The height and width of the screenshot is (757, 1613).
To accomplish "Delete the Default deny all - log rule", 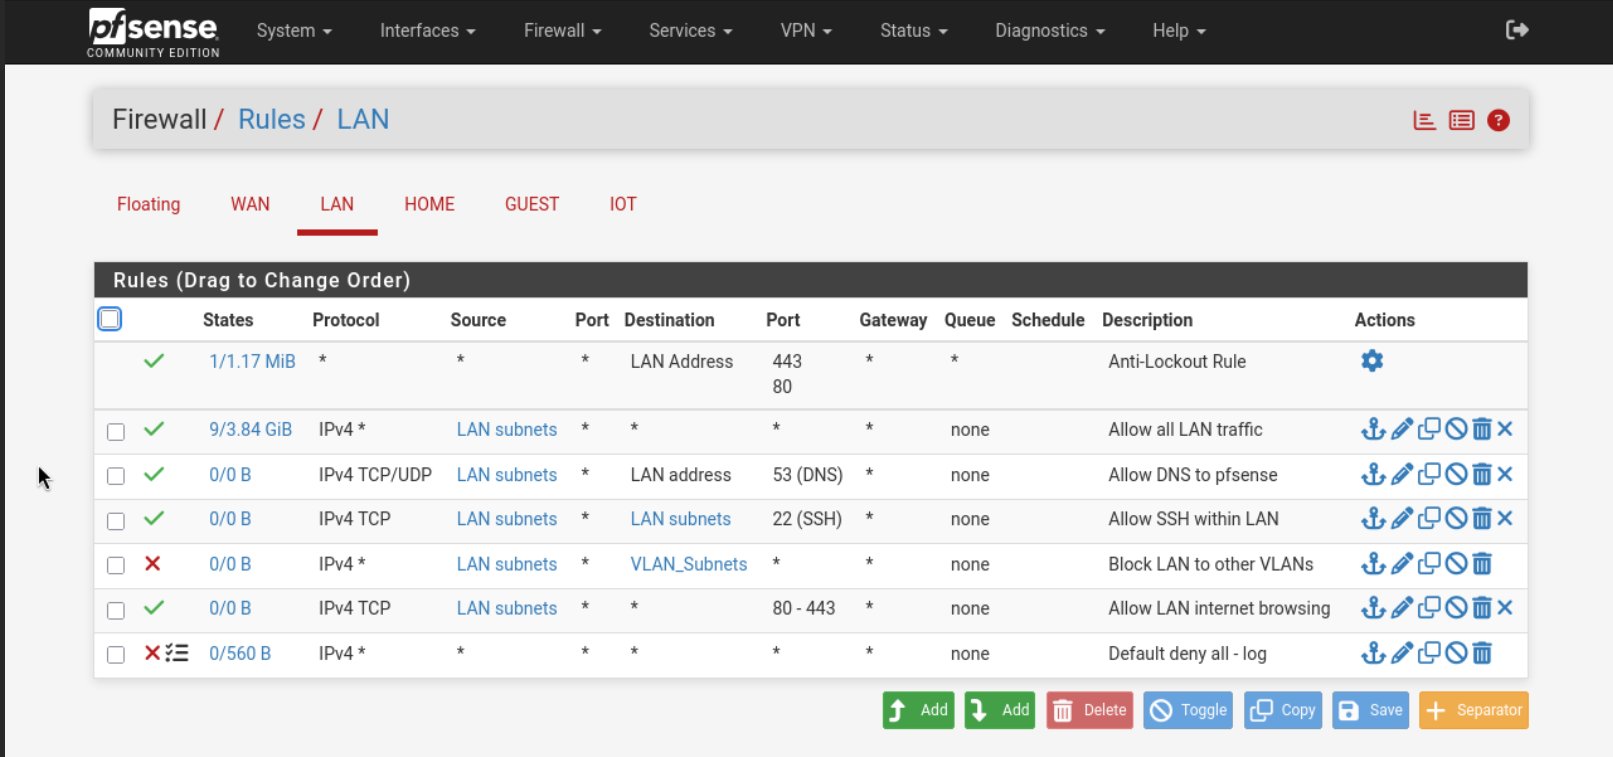I will point(1482,653).
